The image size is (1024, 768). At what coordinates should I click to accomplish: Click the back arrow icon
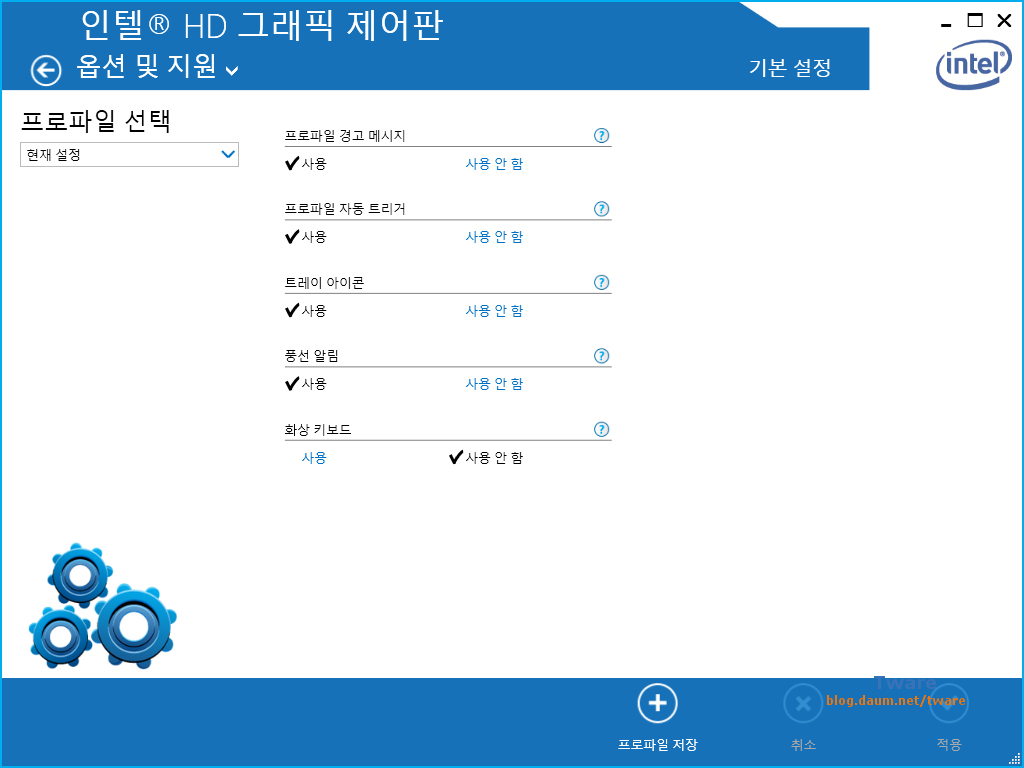46,70
